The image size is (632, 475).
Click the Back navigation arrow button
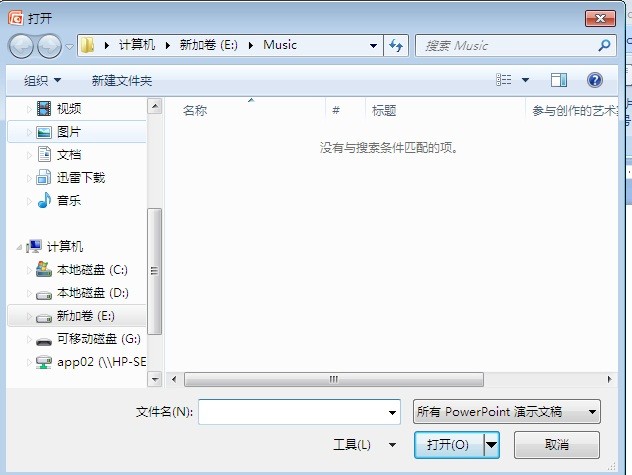21,46
